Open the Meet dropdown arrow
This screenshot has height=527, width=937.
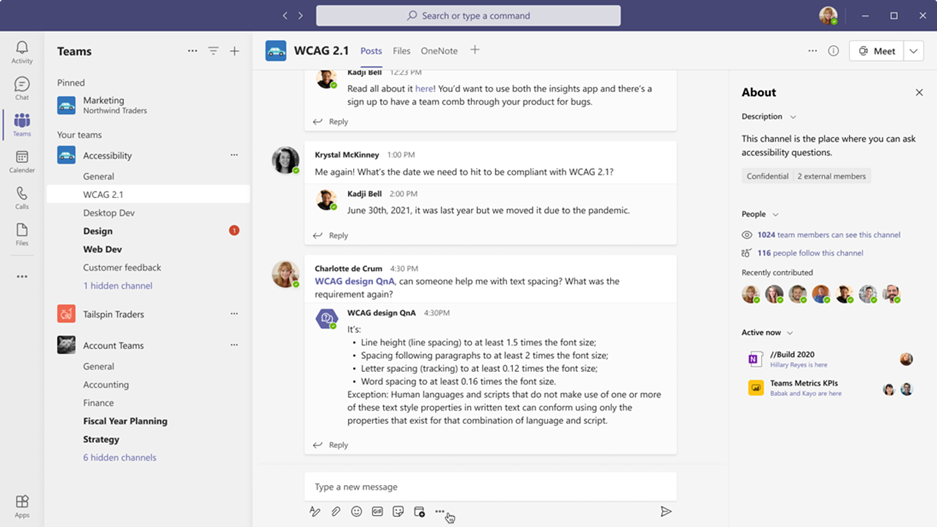[914, 51]
